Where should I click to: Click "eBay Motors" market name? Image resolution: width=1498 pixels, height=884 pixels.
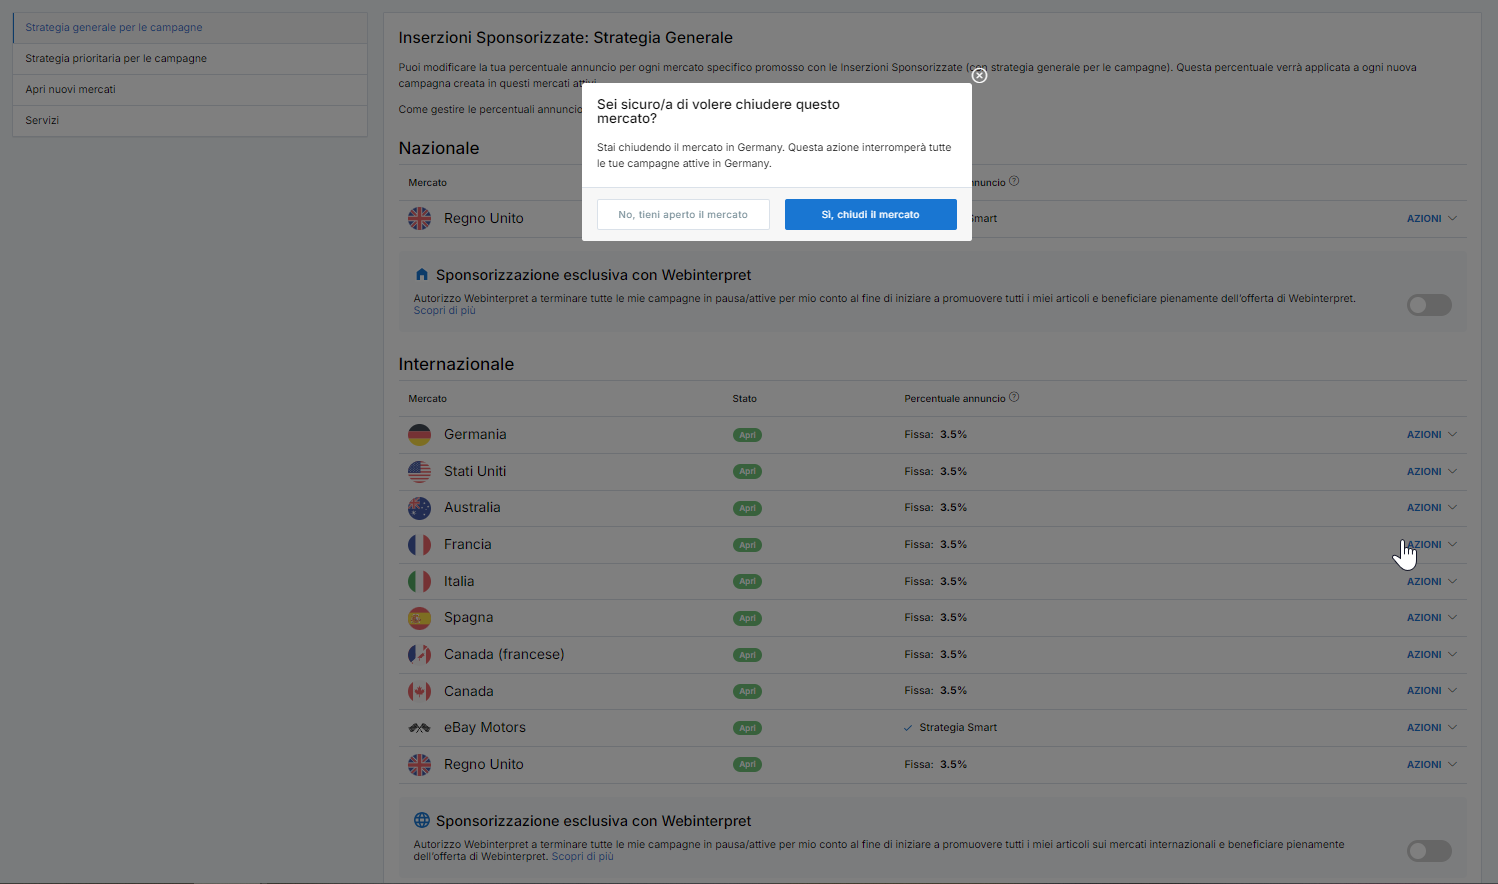485,728
